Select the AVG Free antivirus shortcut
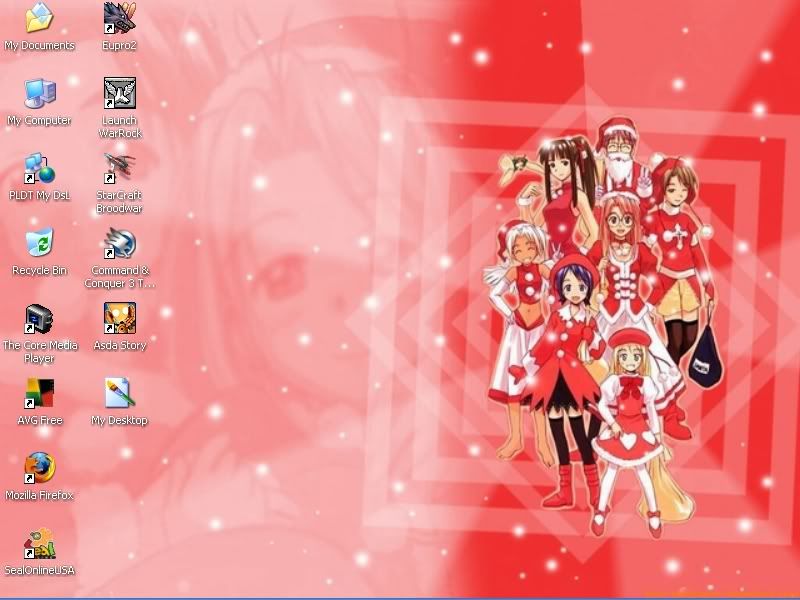This screenshot has width=800, height=600. [39, 394]
